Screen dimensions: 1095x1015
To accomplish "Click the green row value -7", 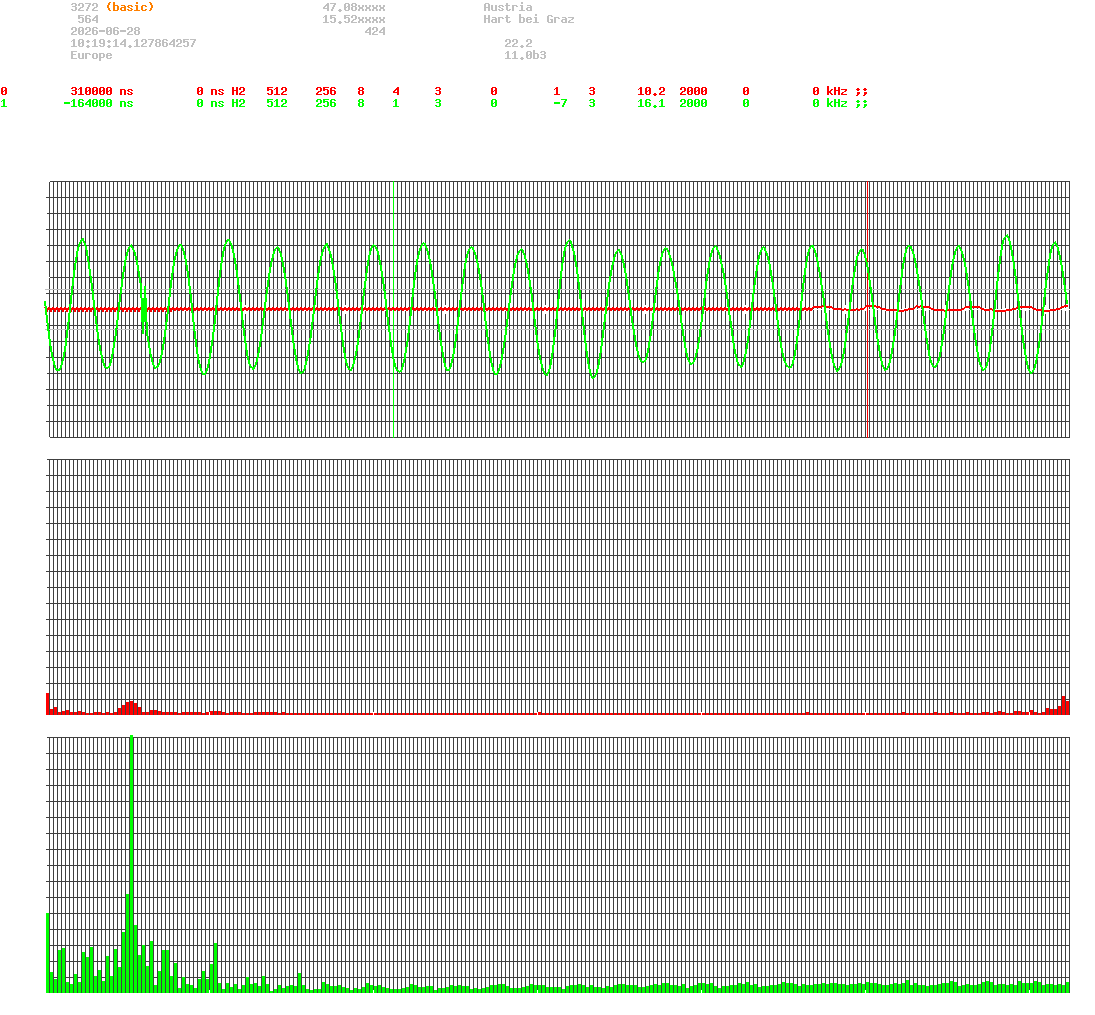I will point(560,103).
